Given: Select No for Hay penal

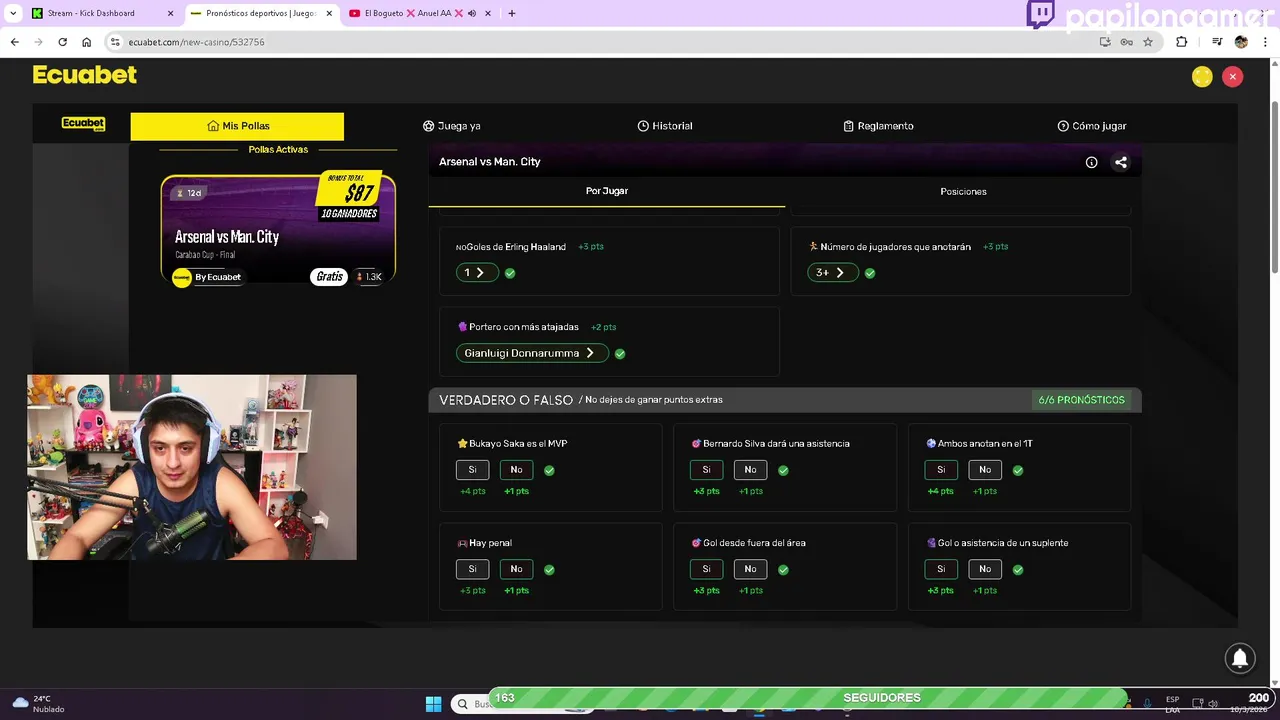Looking at the screenshot, I should tap(516, 569).
